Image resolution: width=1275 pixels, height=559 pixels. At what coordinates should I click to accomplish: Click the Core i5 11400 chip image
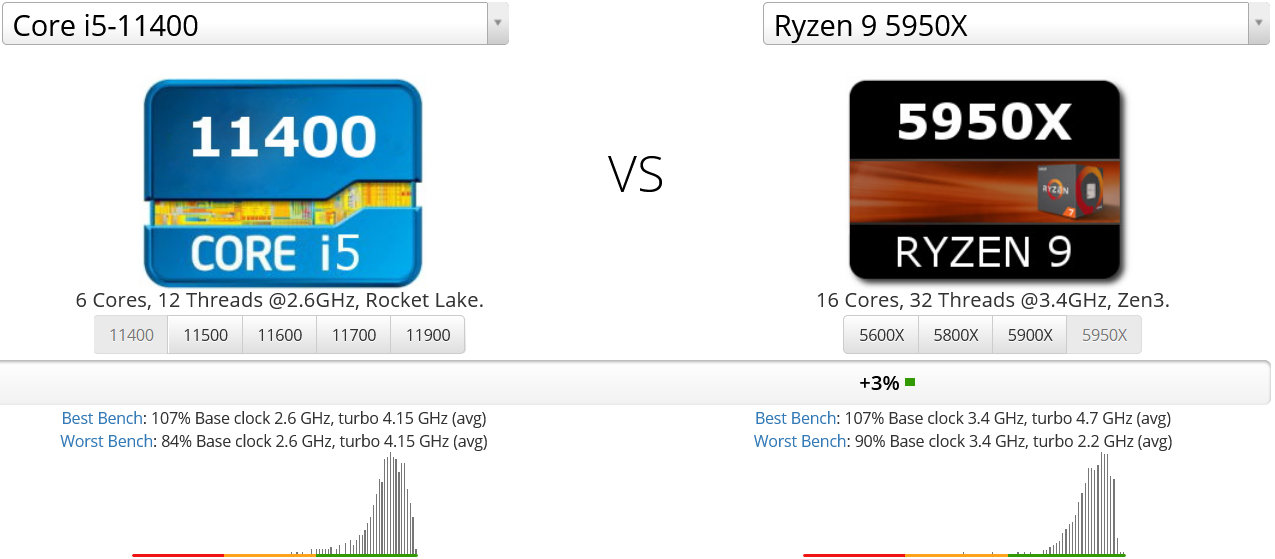[283, 183]
